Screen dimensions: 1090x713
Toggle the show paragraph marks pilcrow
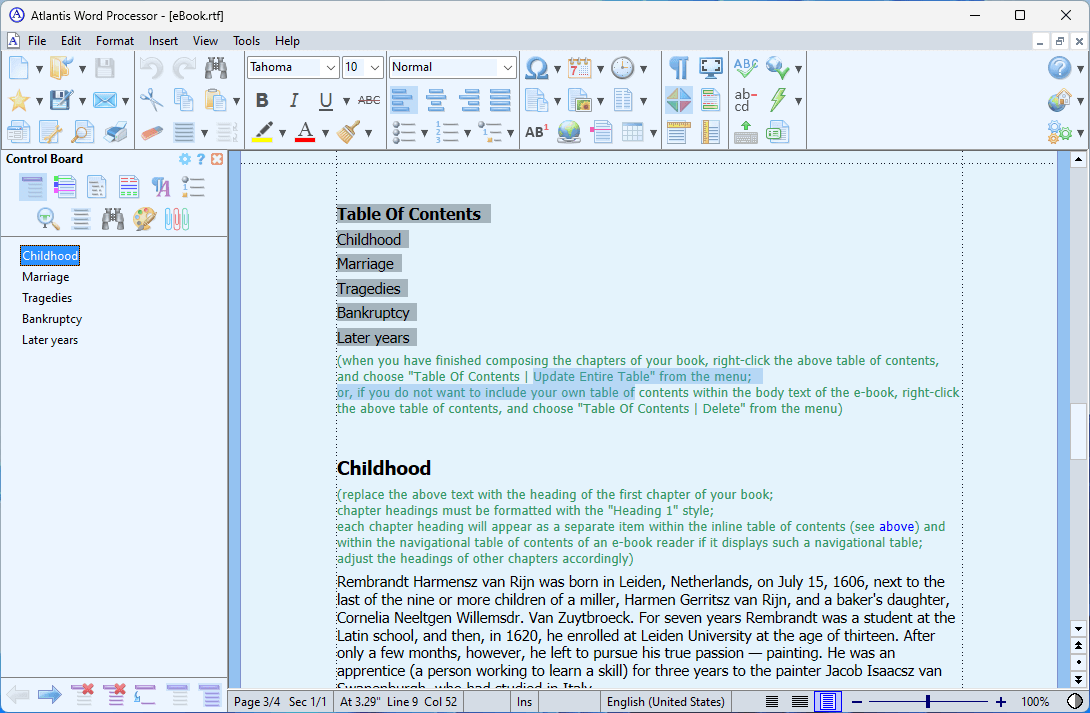[678, 68]
